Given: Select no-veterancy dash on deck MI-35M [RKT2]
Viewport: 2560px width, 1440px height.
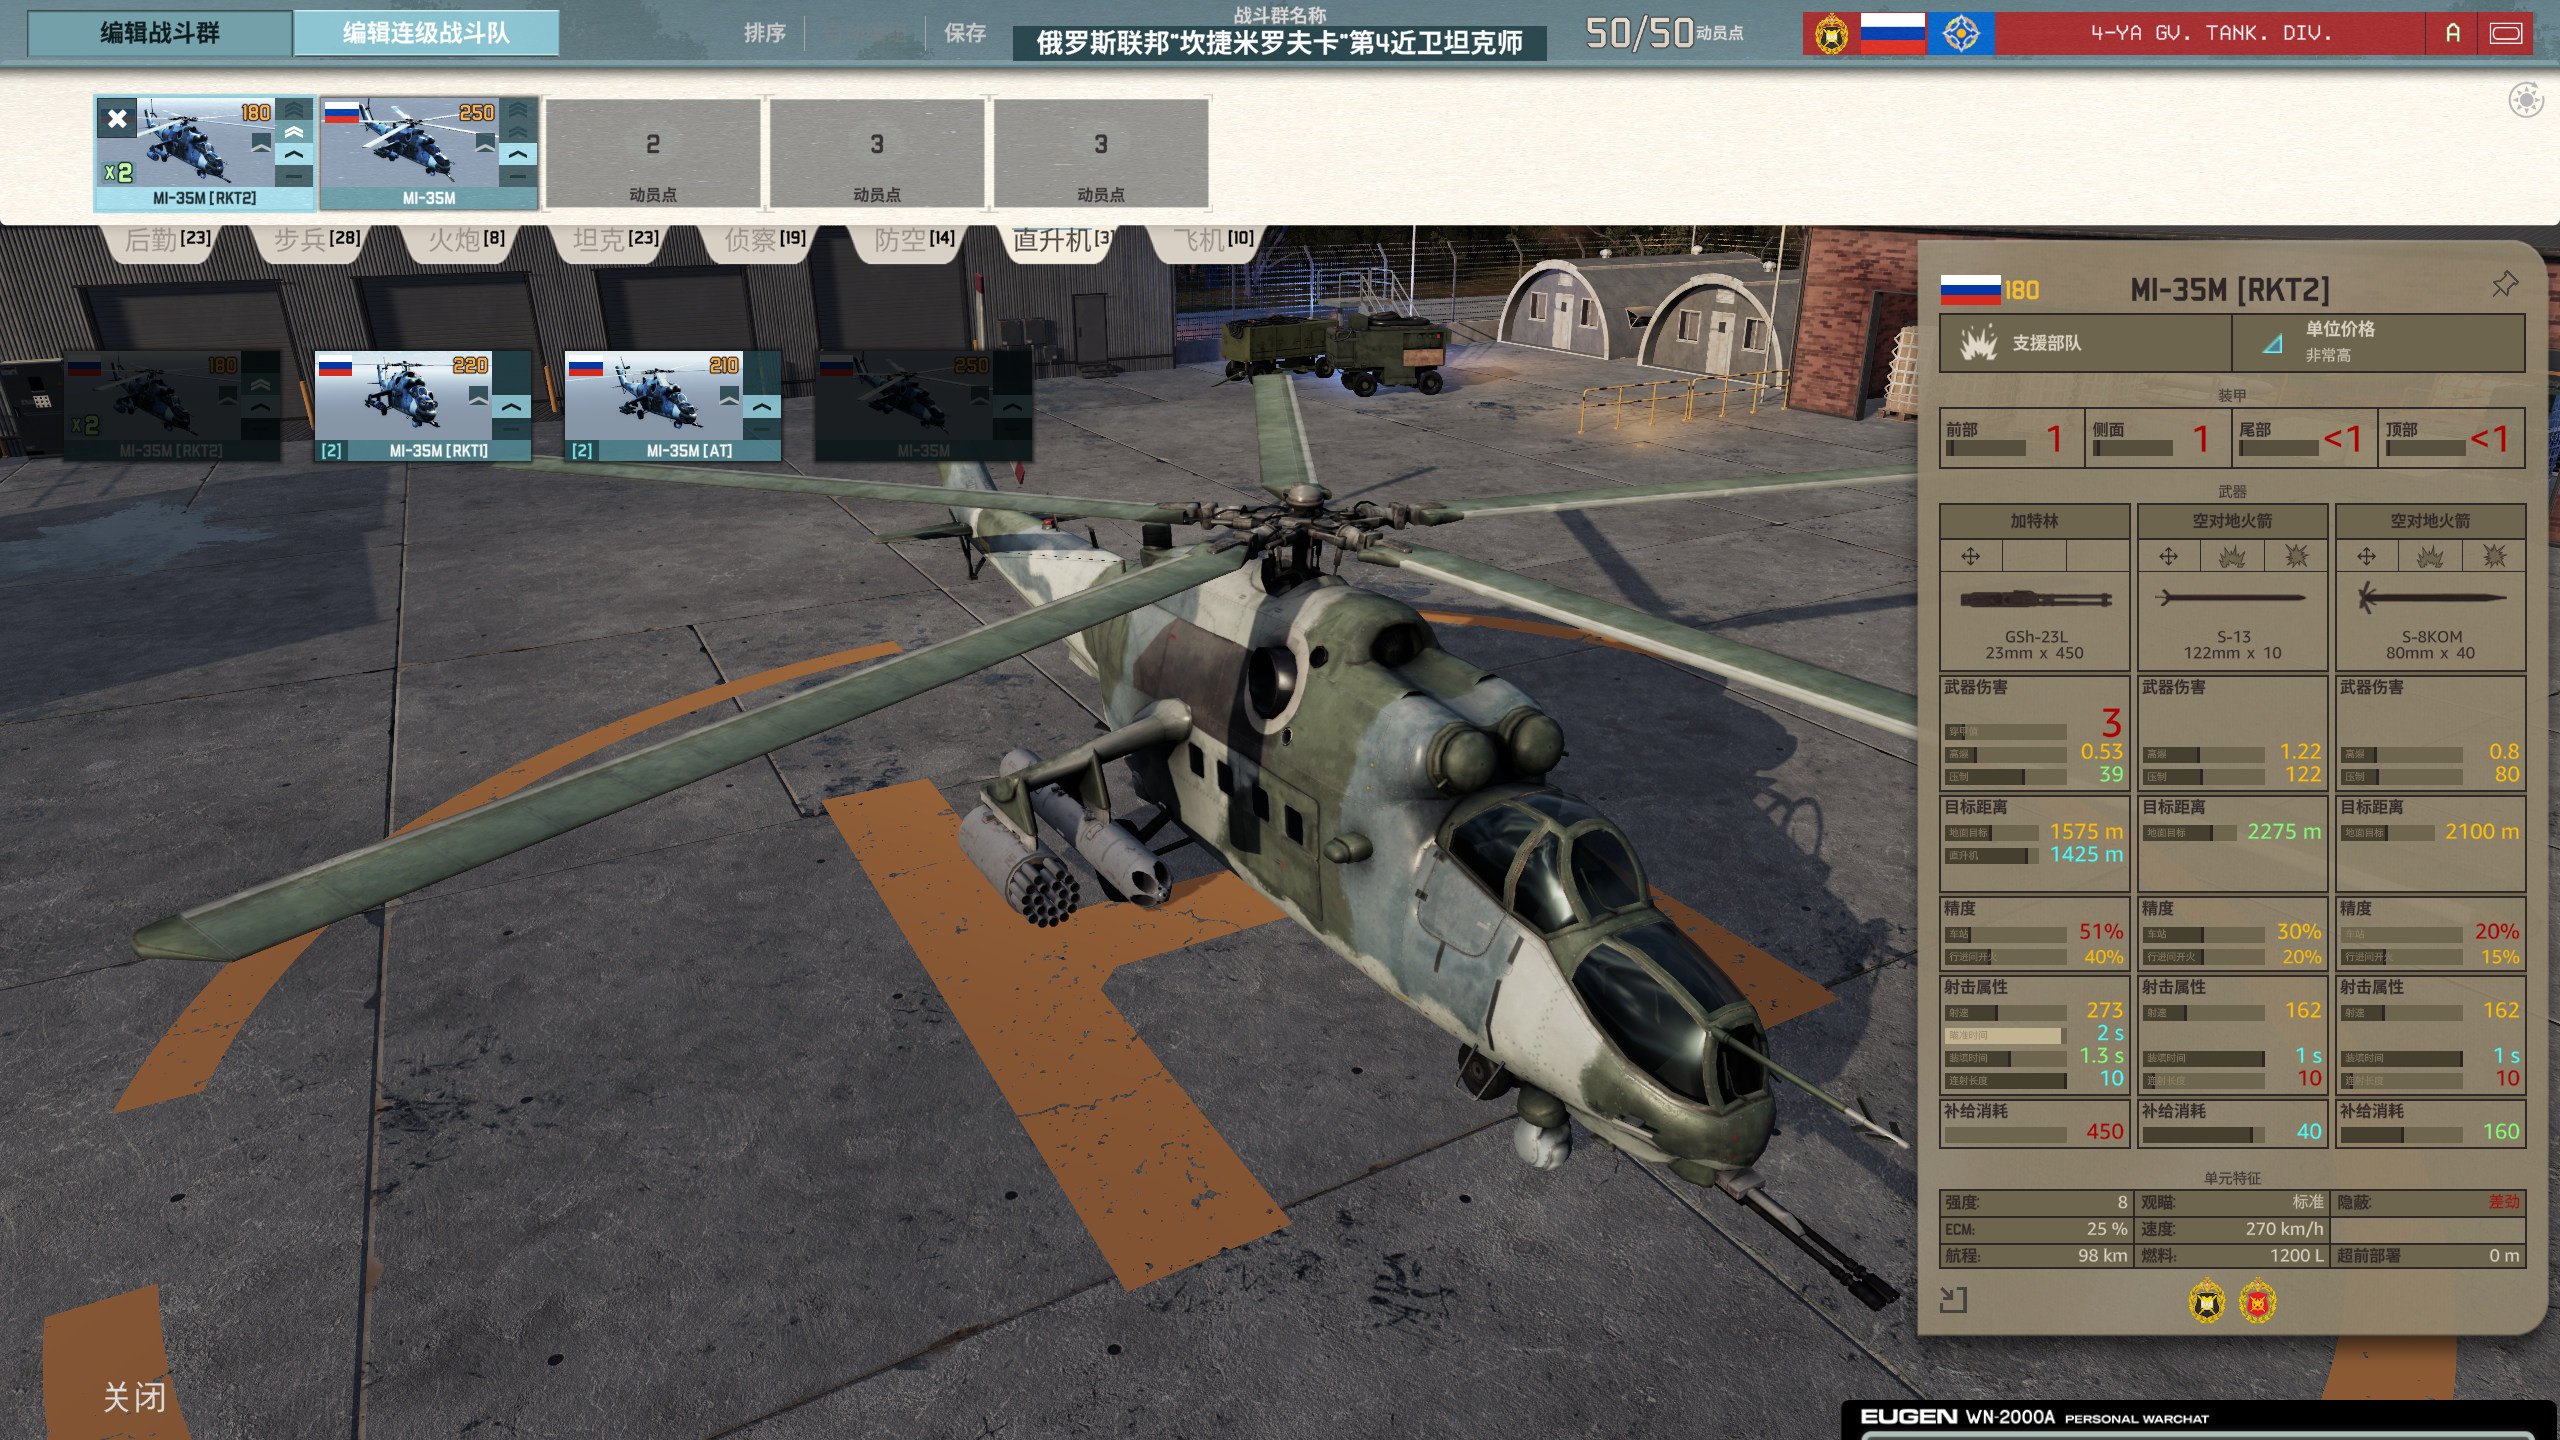Looking at the screenshot, I should 293,176.
